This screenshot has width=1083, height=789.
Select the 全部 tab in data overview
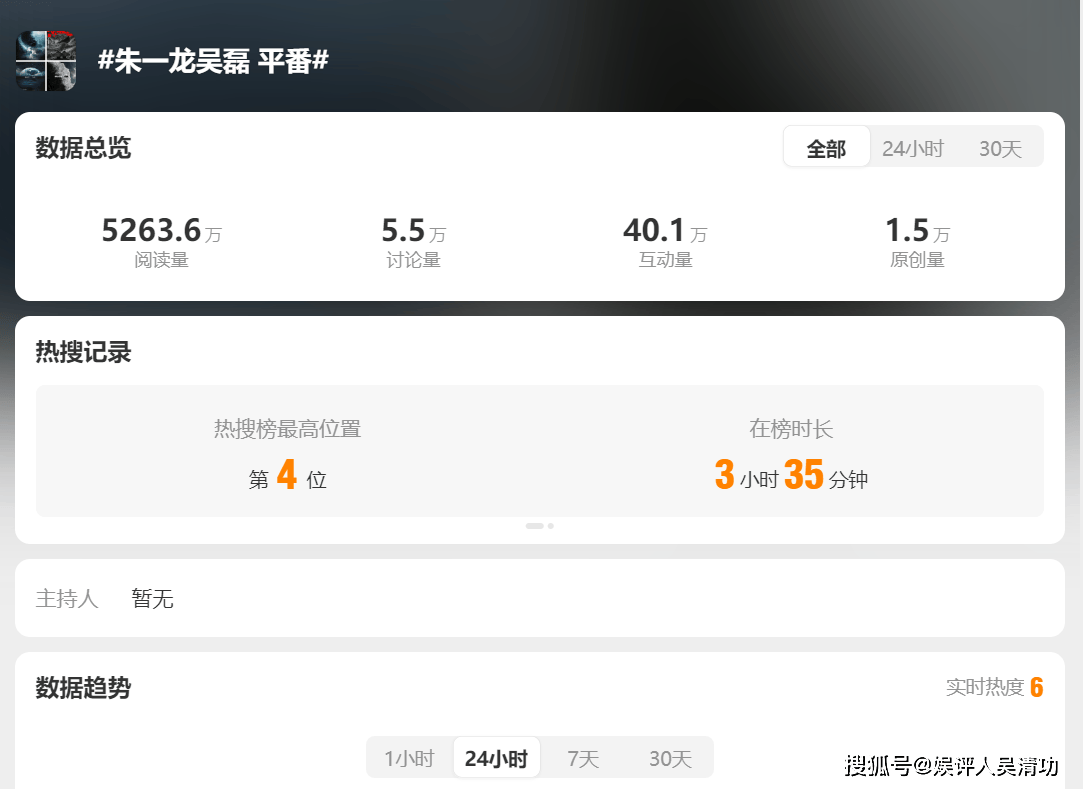[x=826, y=147]
